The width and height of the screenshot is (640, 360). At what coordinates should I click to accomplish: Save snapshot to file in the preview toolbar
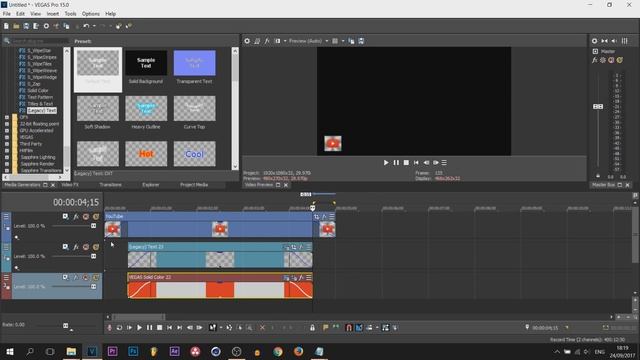(x=361, y=41)
